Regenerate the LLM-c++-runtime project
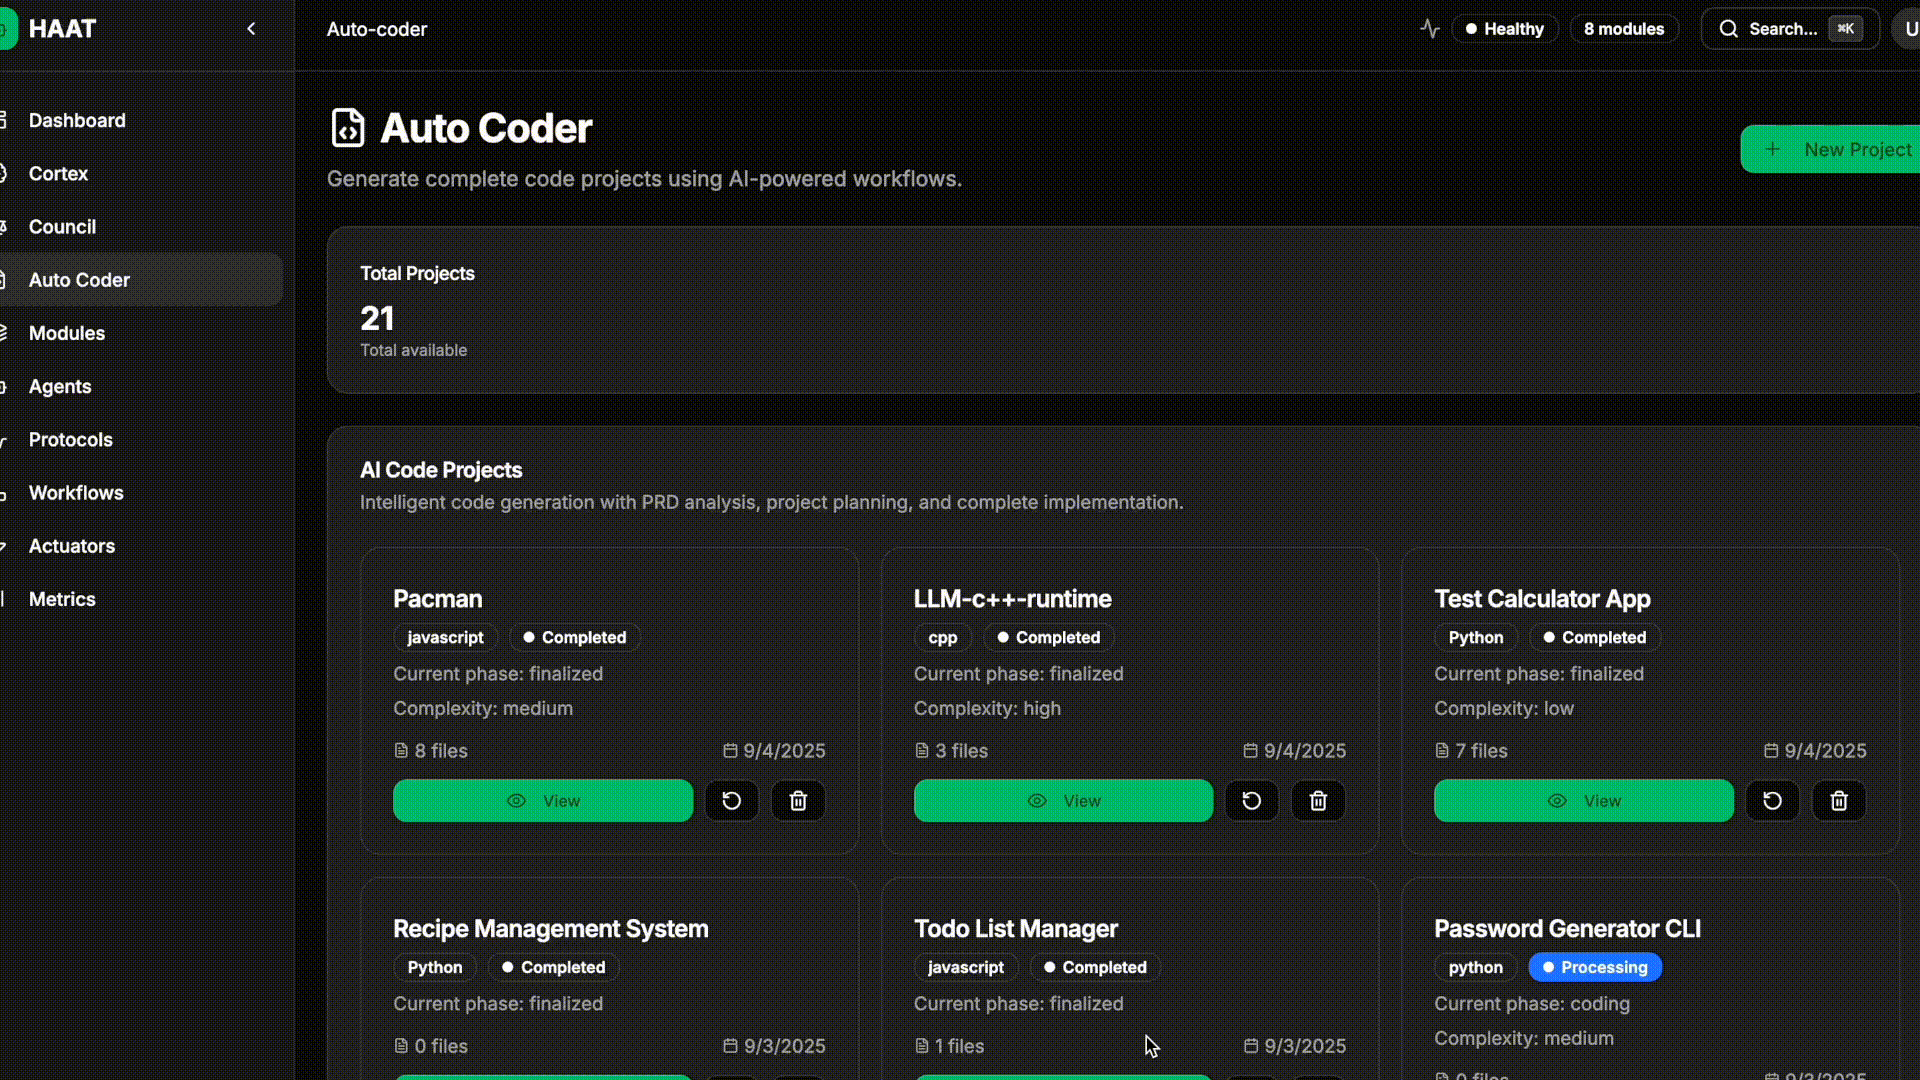This screenshot has width=1920, height=1080. (x=1251, y=801)
